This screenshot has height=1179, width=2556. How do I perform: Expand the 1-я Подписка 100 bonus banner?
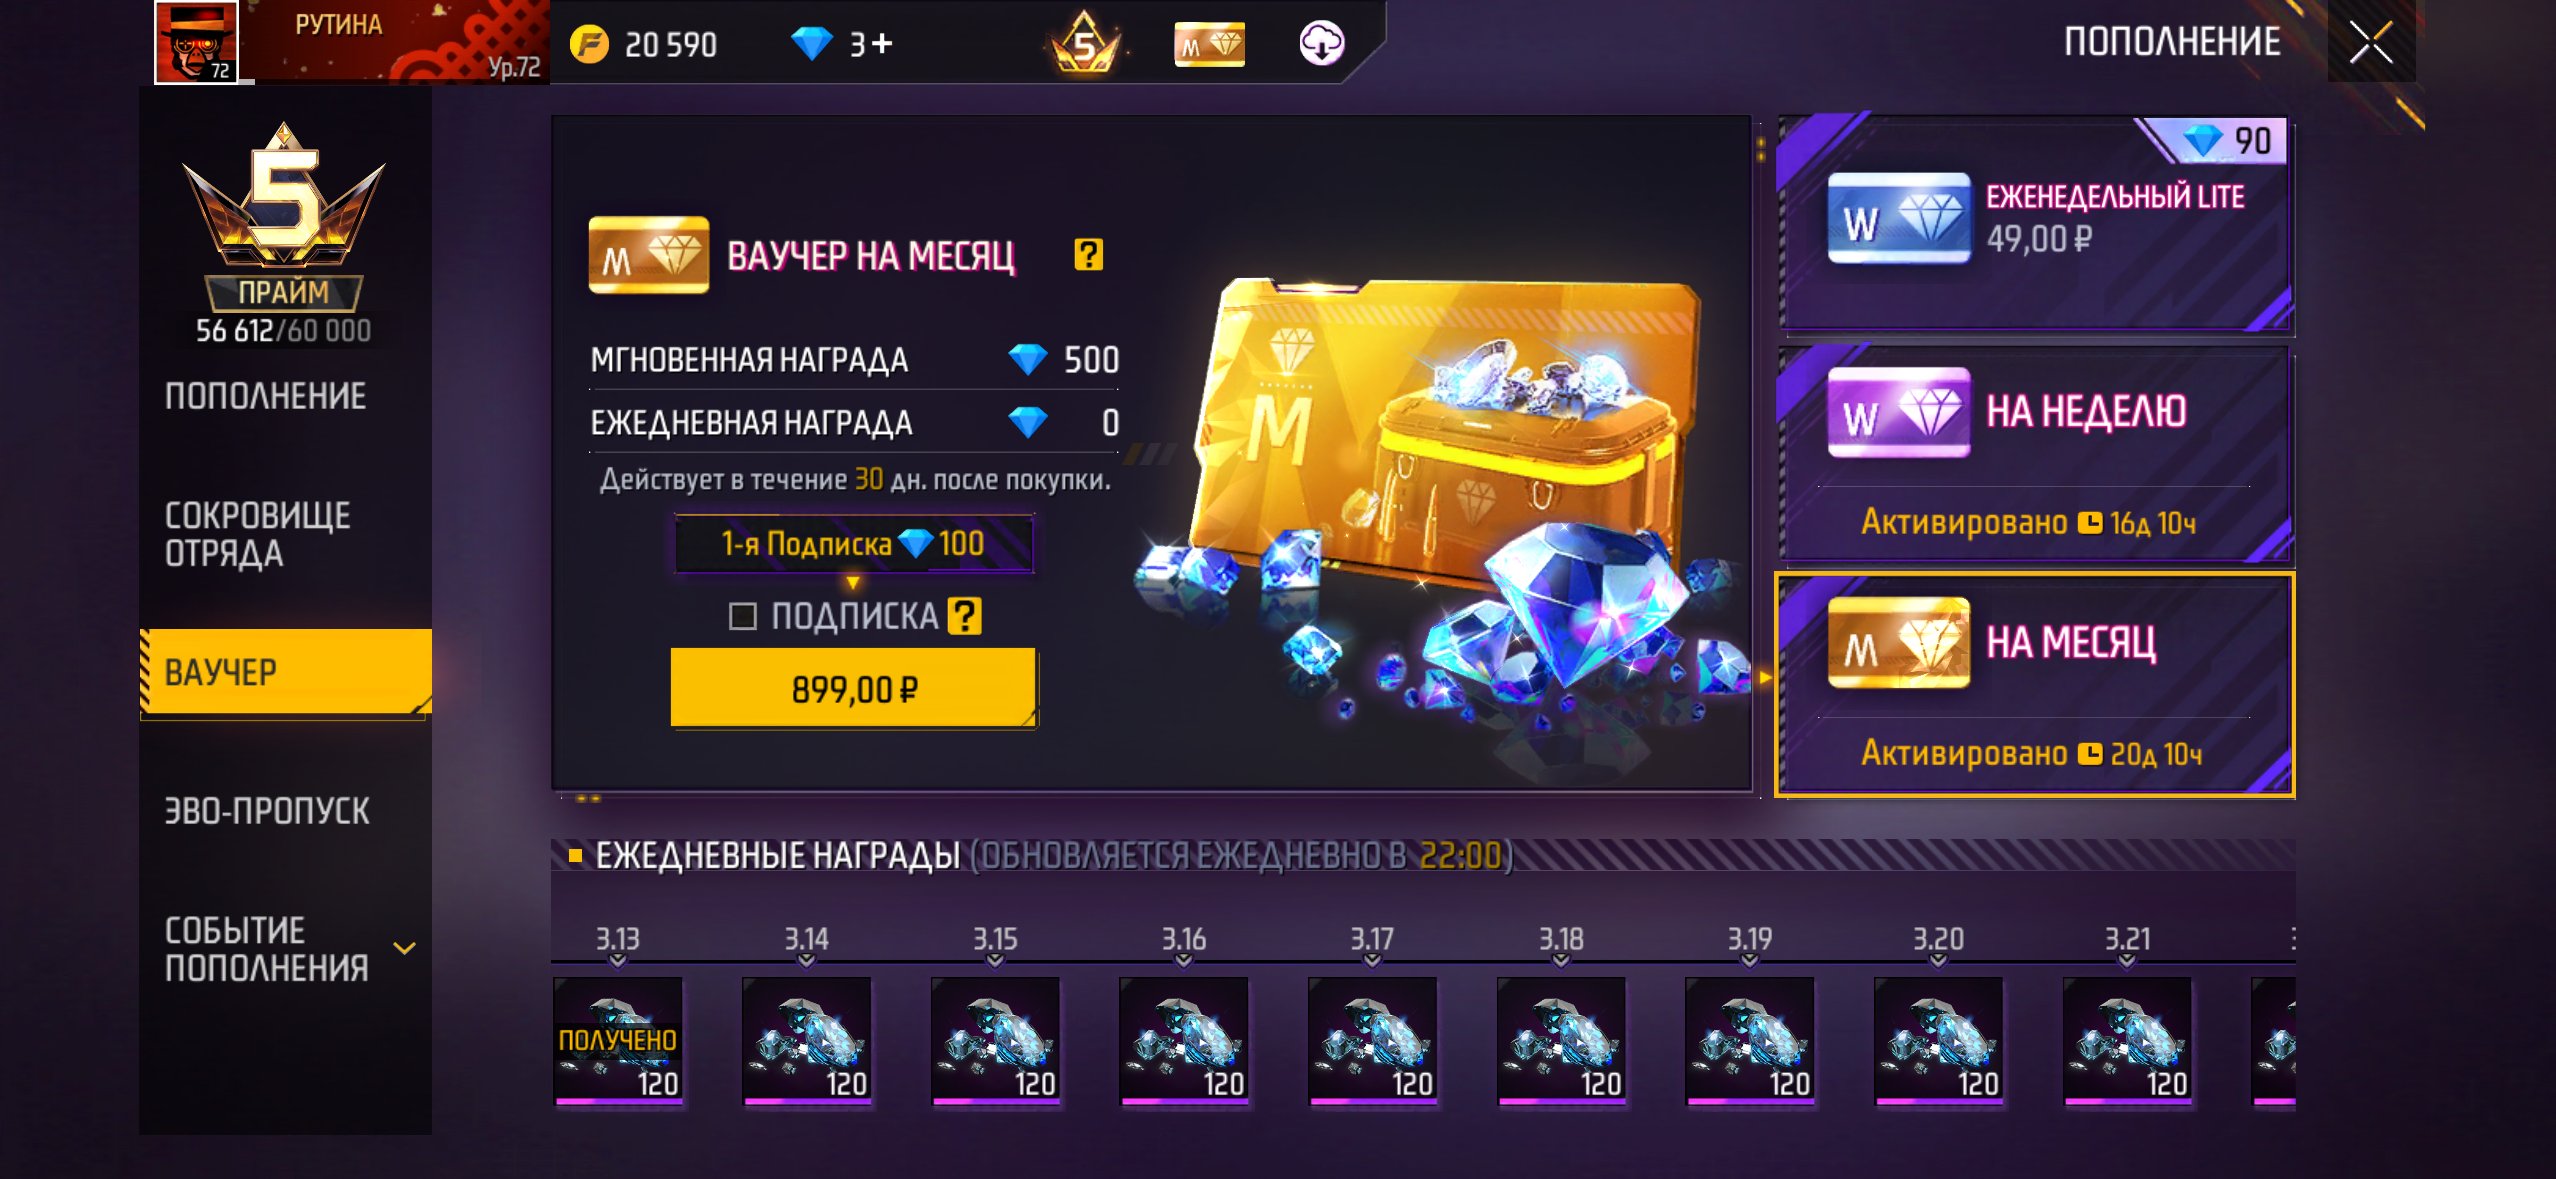point(854,544)
